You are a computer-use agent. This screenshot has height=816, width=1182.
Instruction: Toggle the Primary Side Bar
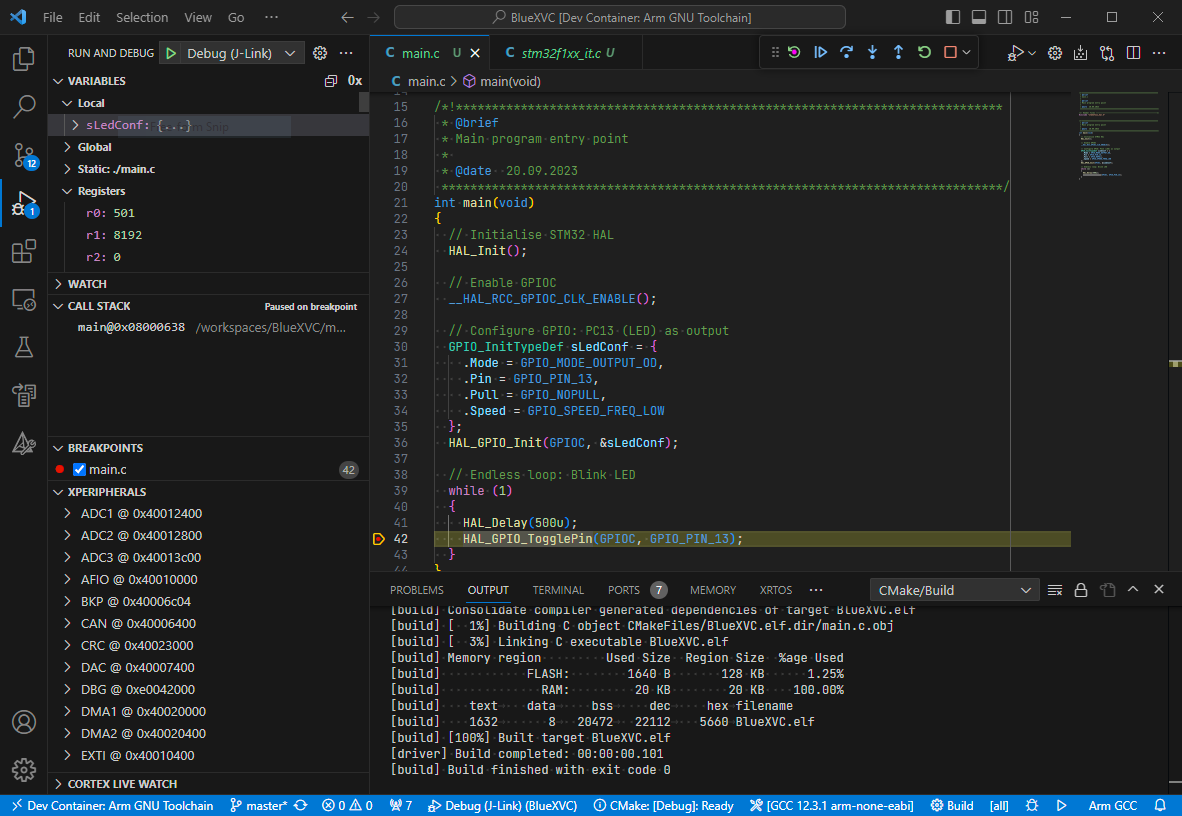pyautogui.click(x=953, y=15)
